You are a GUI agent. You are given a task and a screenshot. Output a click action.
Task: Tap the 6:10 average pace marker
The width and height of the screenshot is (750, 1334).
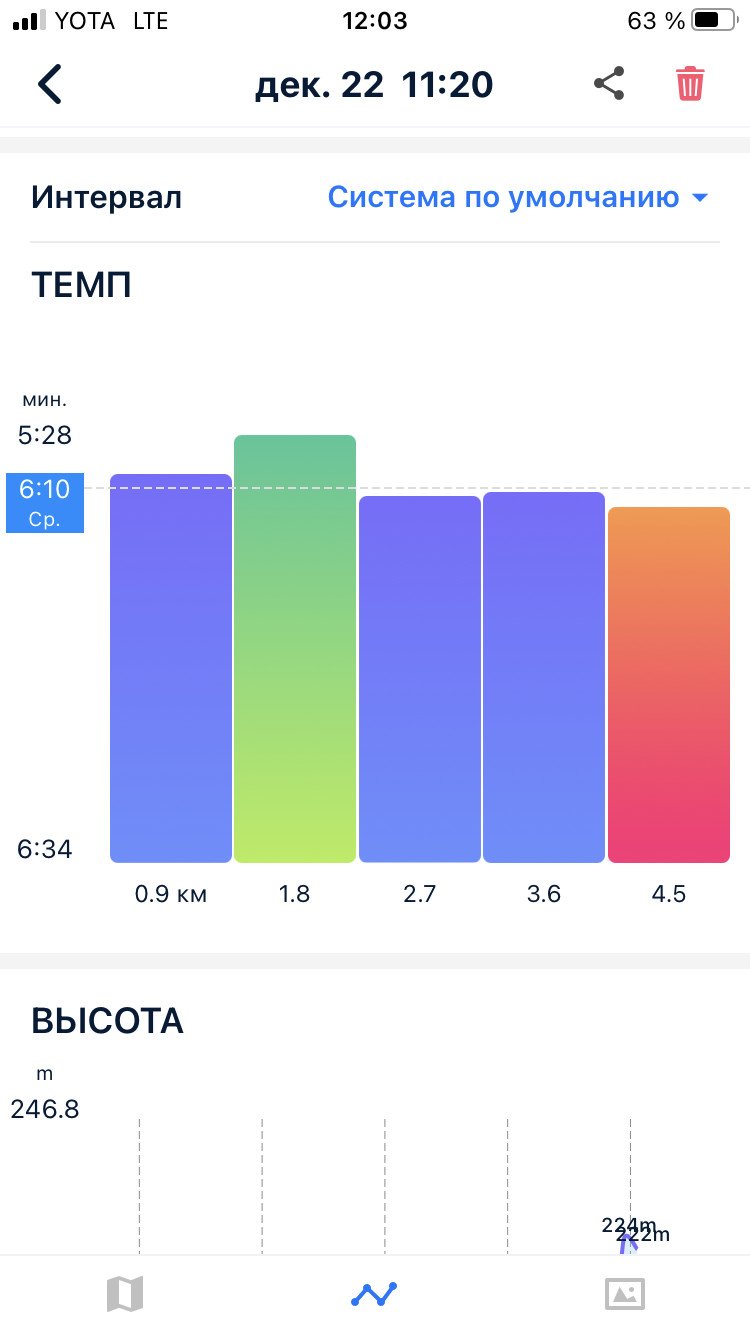pos(45,502)
